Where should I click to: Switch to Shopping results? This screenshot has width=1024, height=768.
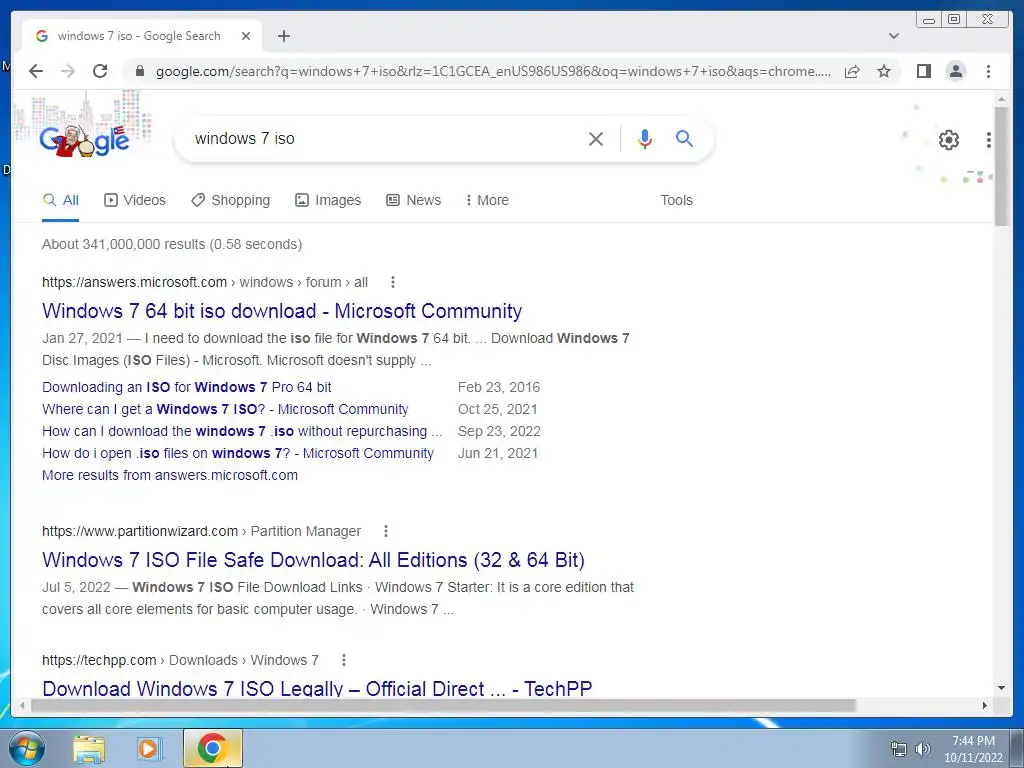tap(231, 200)
